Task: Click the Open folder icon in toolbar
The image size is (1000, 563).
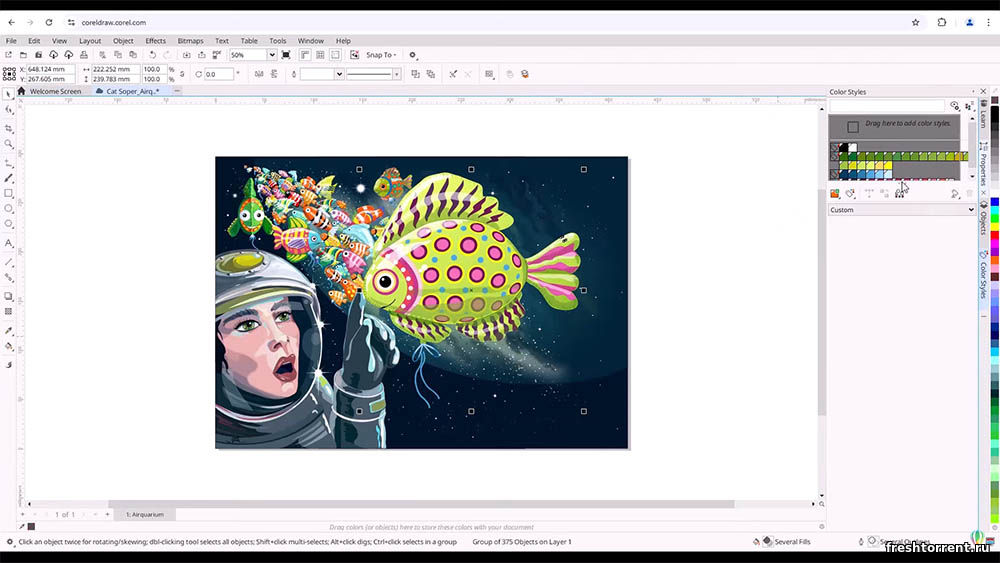Action: point(24,55)
